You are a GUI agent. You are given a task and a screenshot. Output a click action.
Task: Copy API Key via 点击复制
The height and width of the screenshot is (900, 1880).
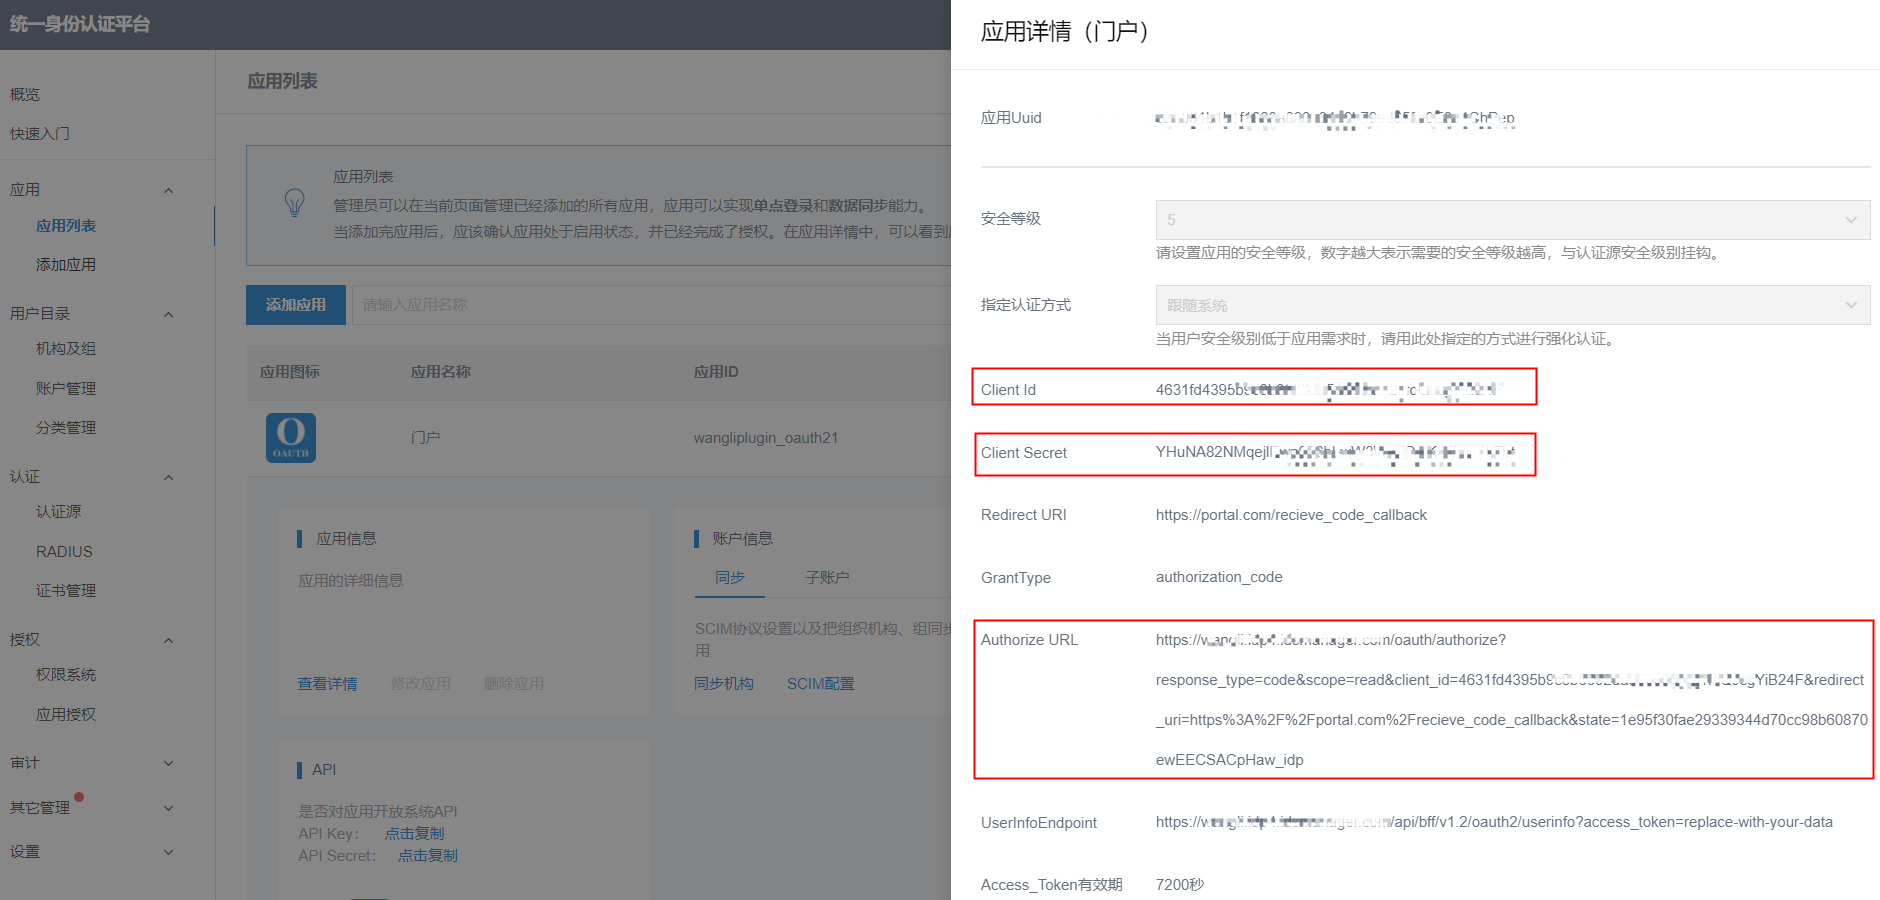414,834
